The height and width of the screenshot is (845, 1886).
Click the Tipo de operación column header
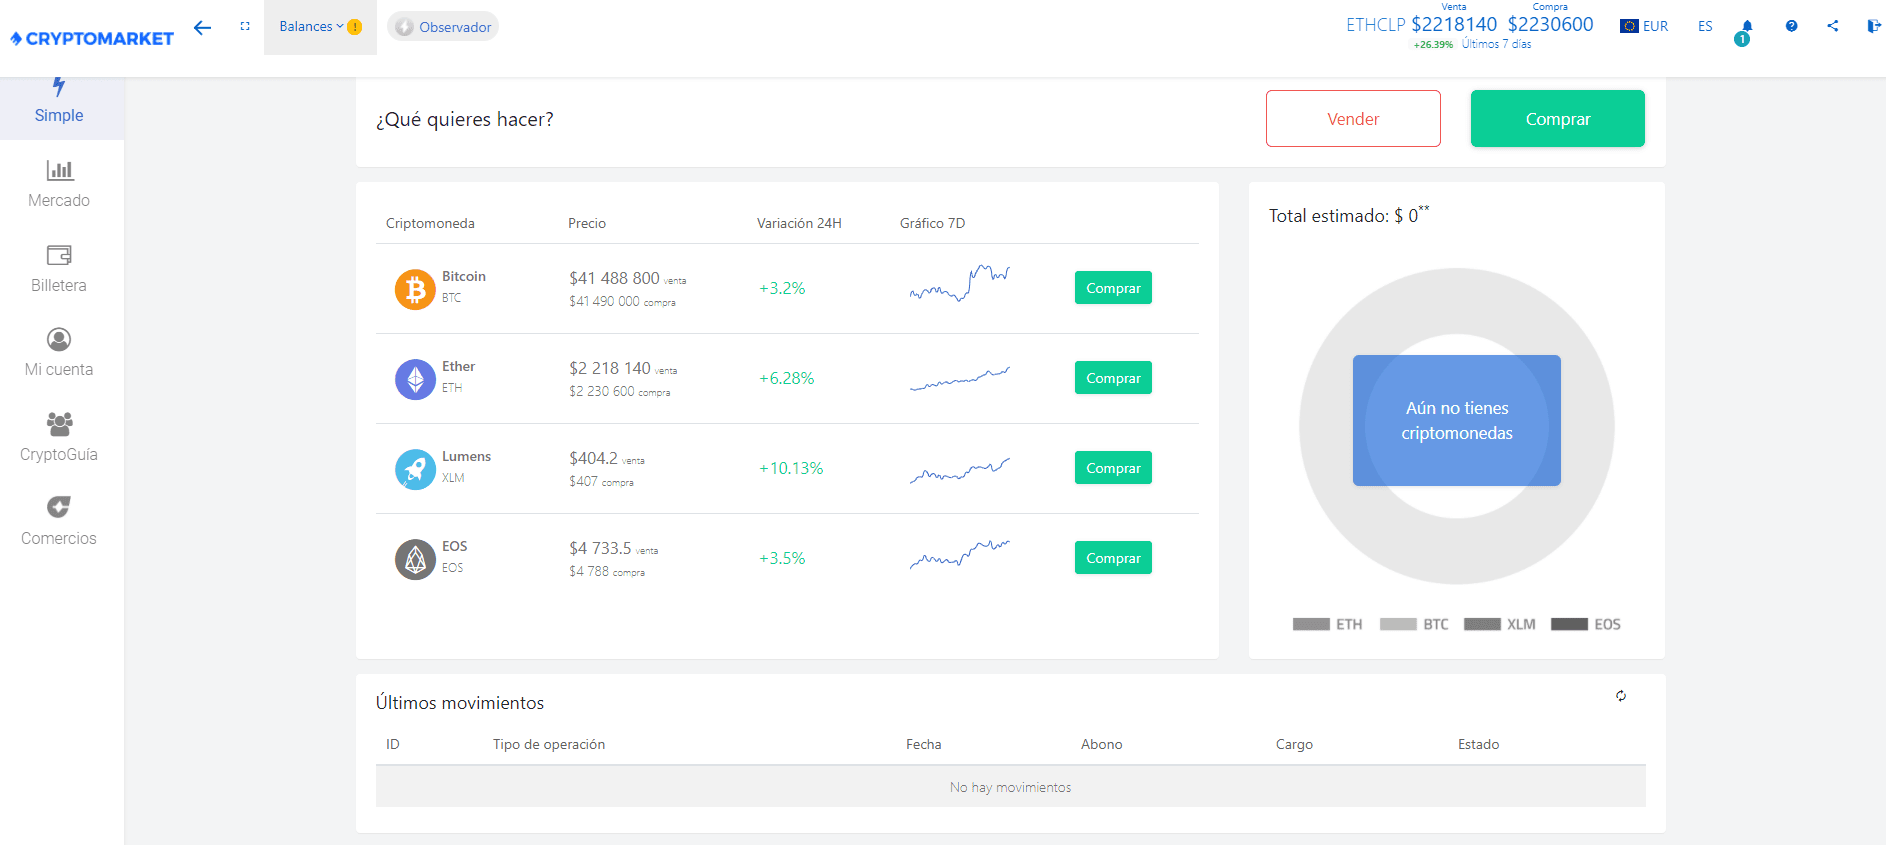coord(549,744)
